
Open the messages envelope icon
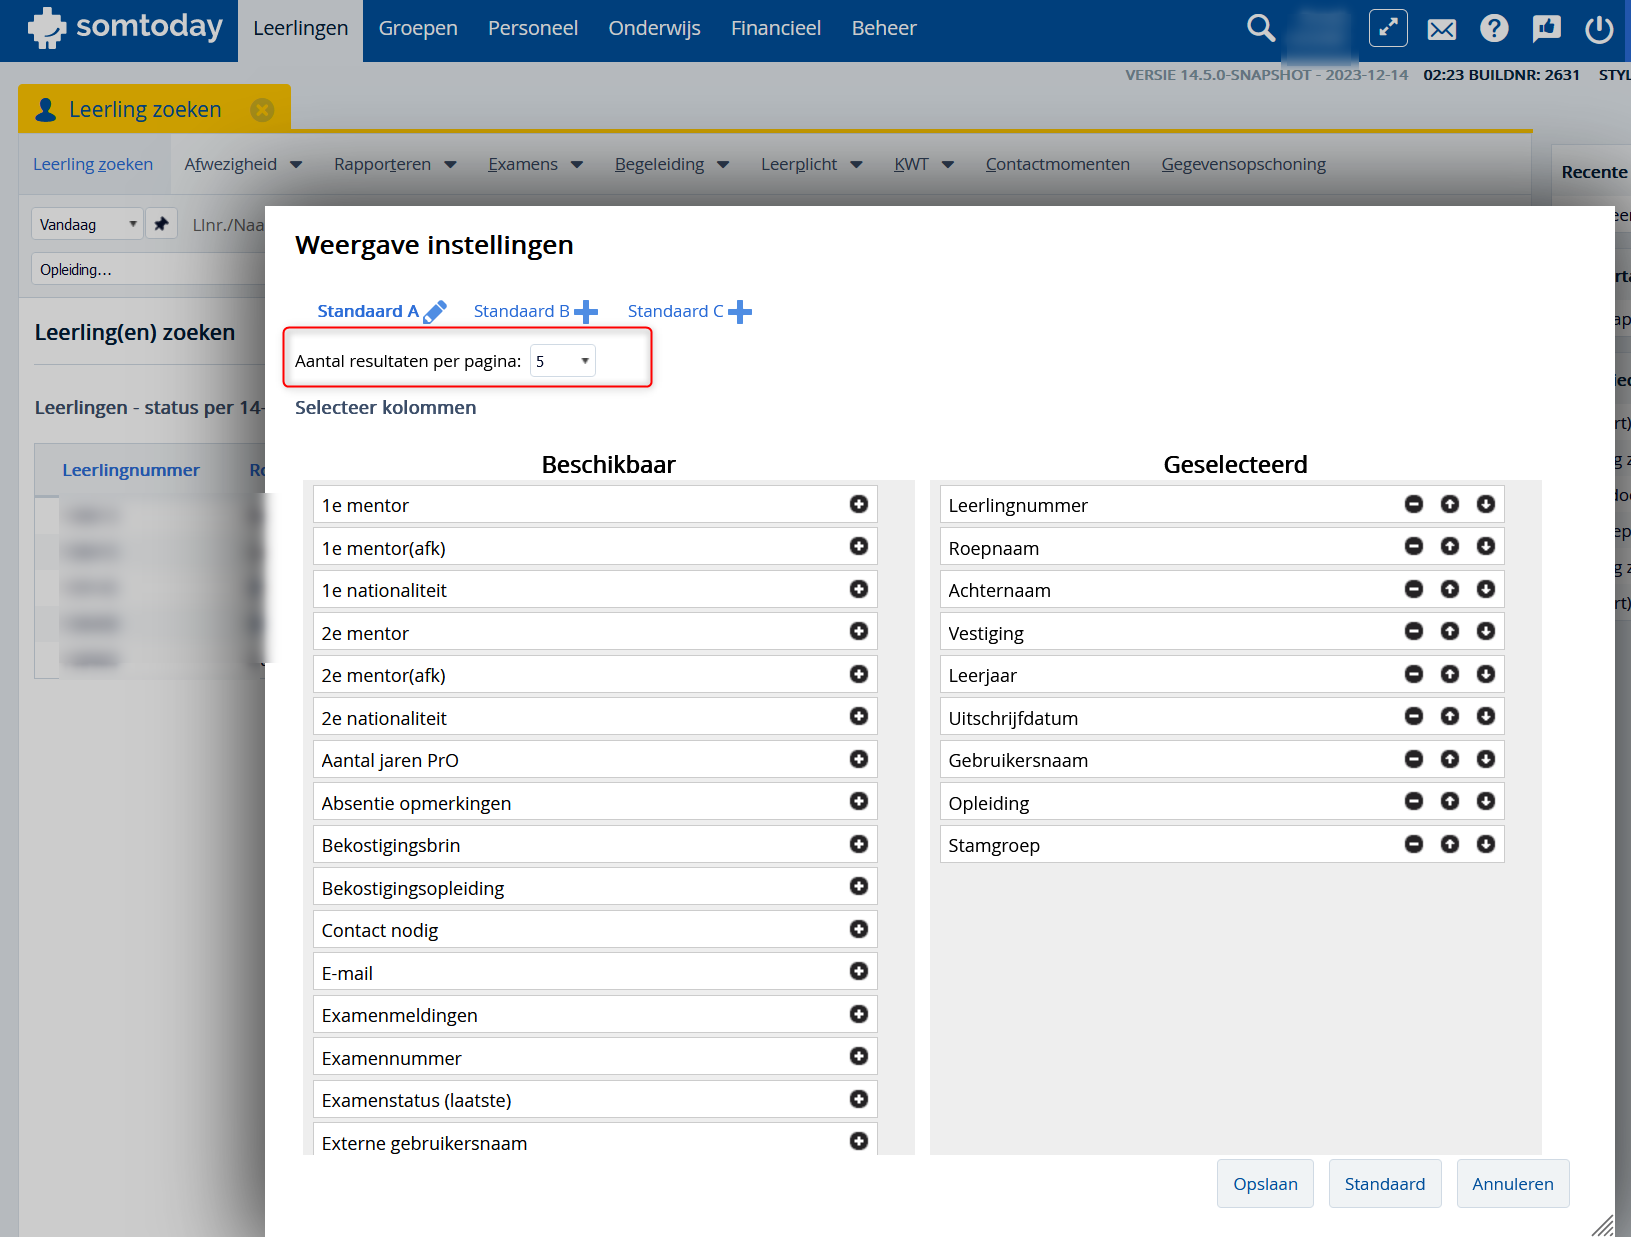point(1441,29)
